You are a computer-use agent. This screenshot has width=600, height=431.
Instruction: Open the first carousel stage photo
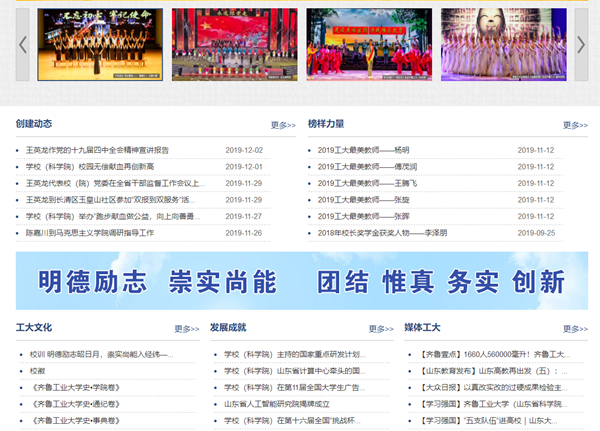97,44
